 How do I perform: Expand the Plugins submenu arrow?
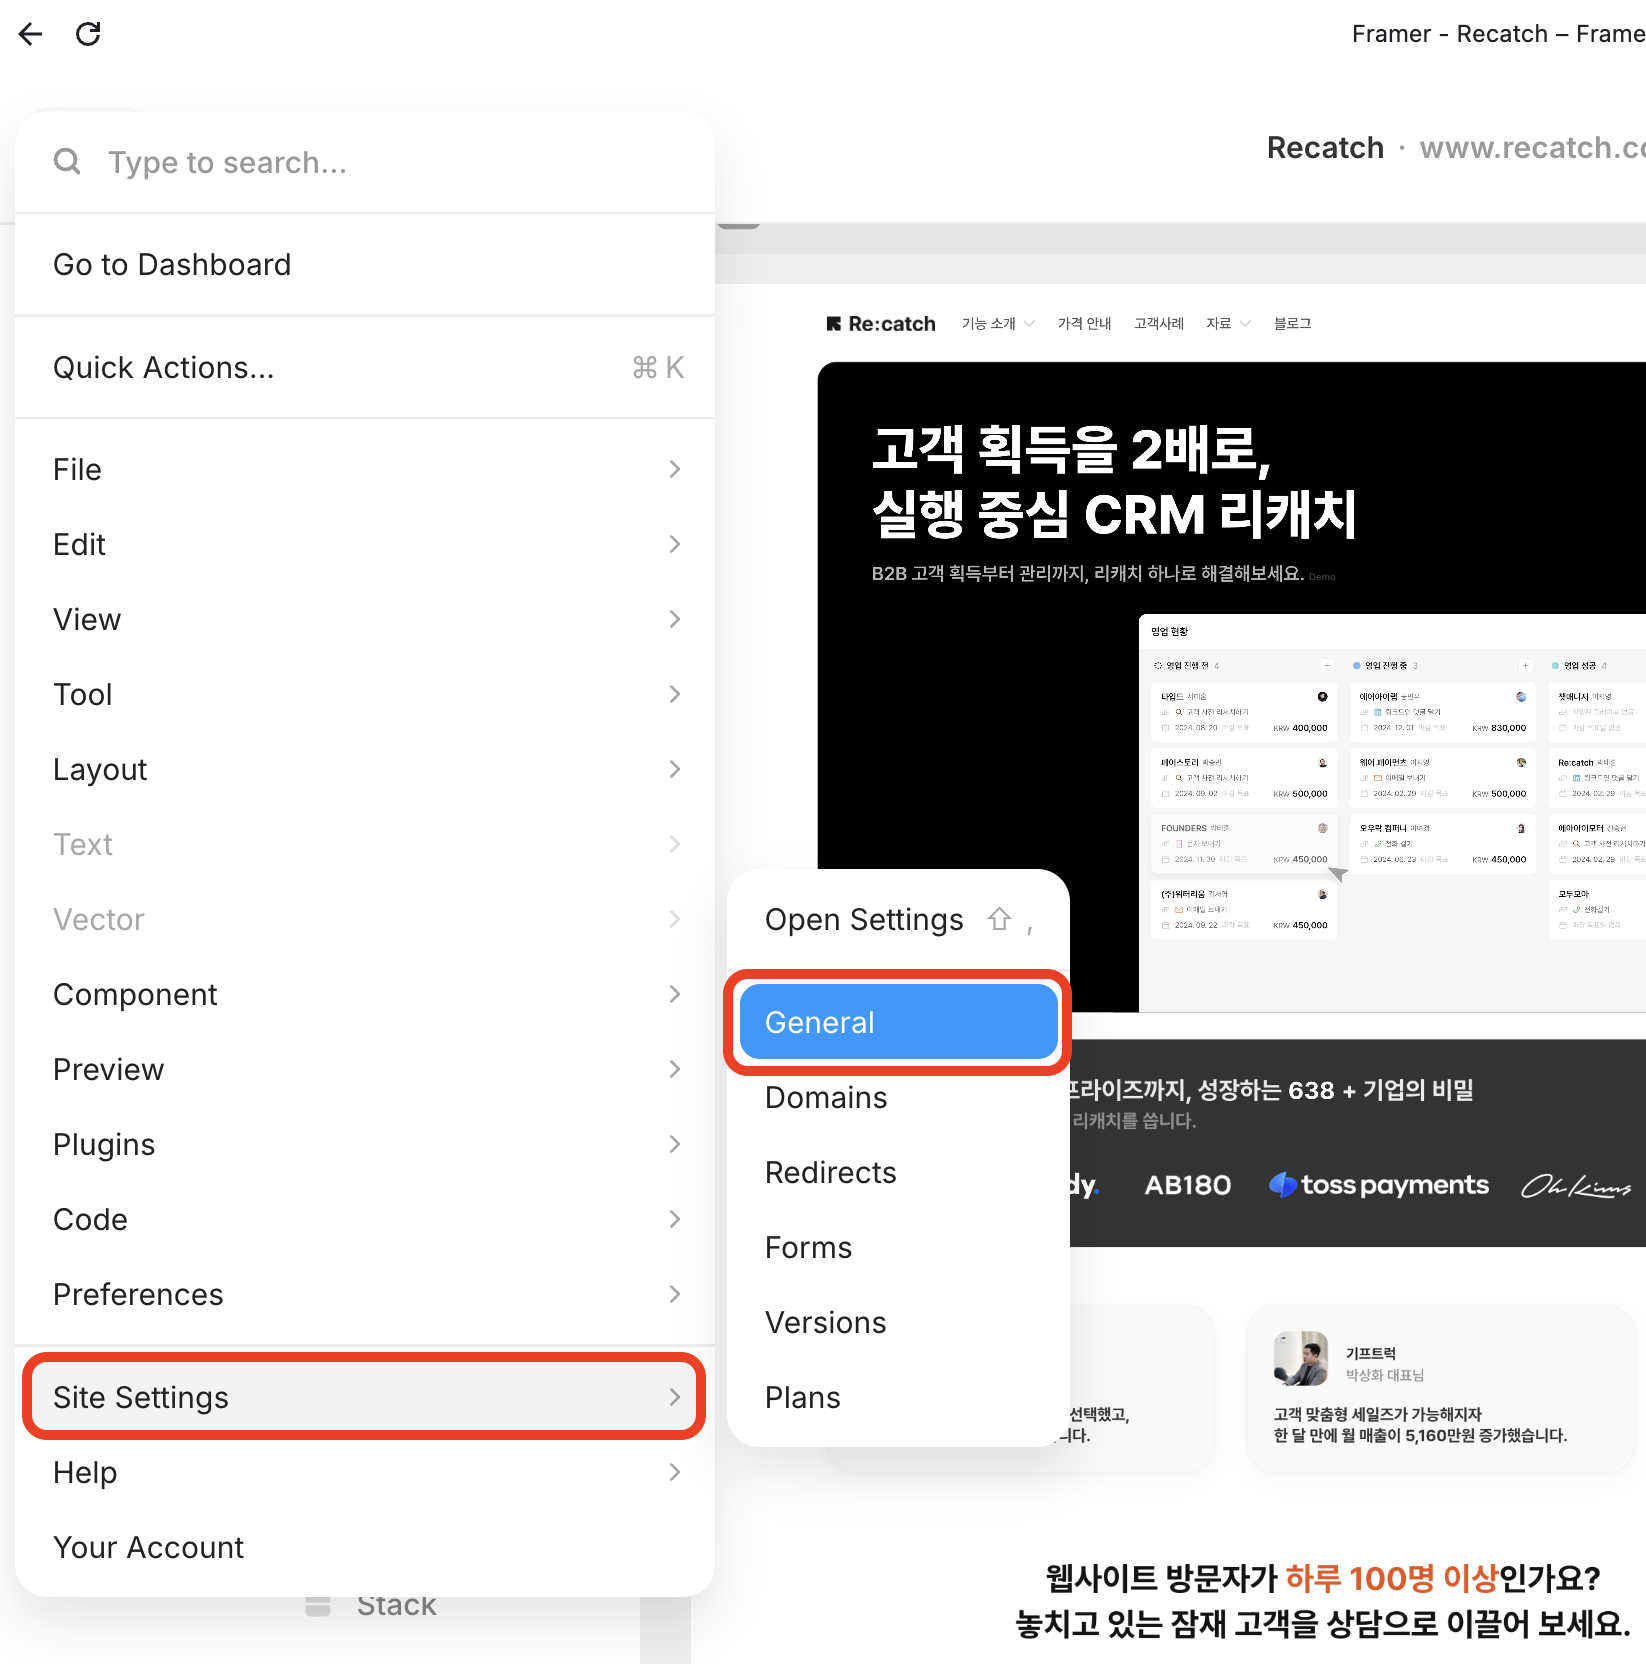(675, 1144)
